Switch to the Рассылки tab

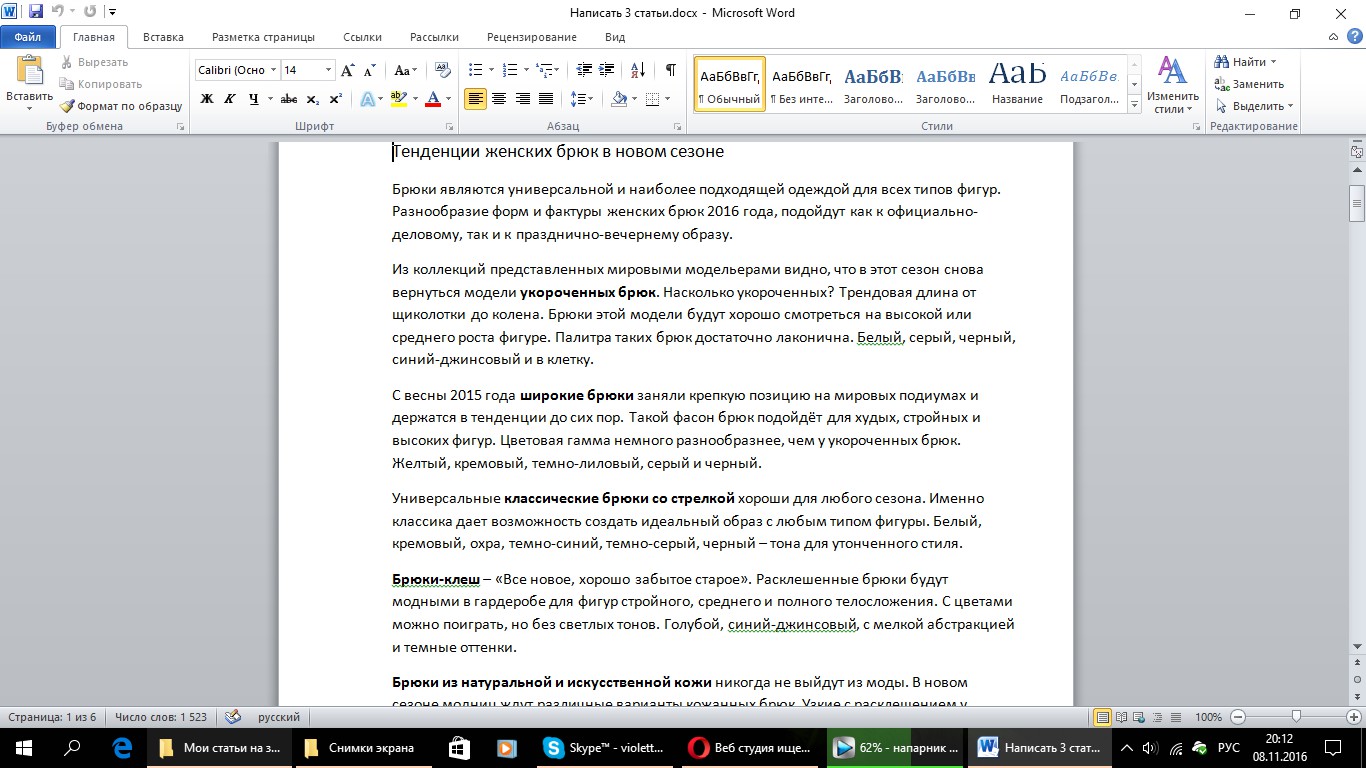click(434, 37)
